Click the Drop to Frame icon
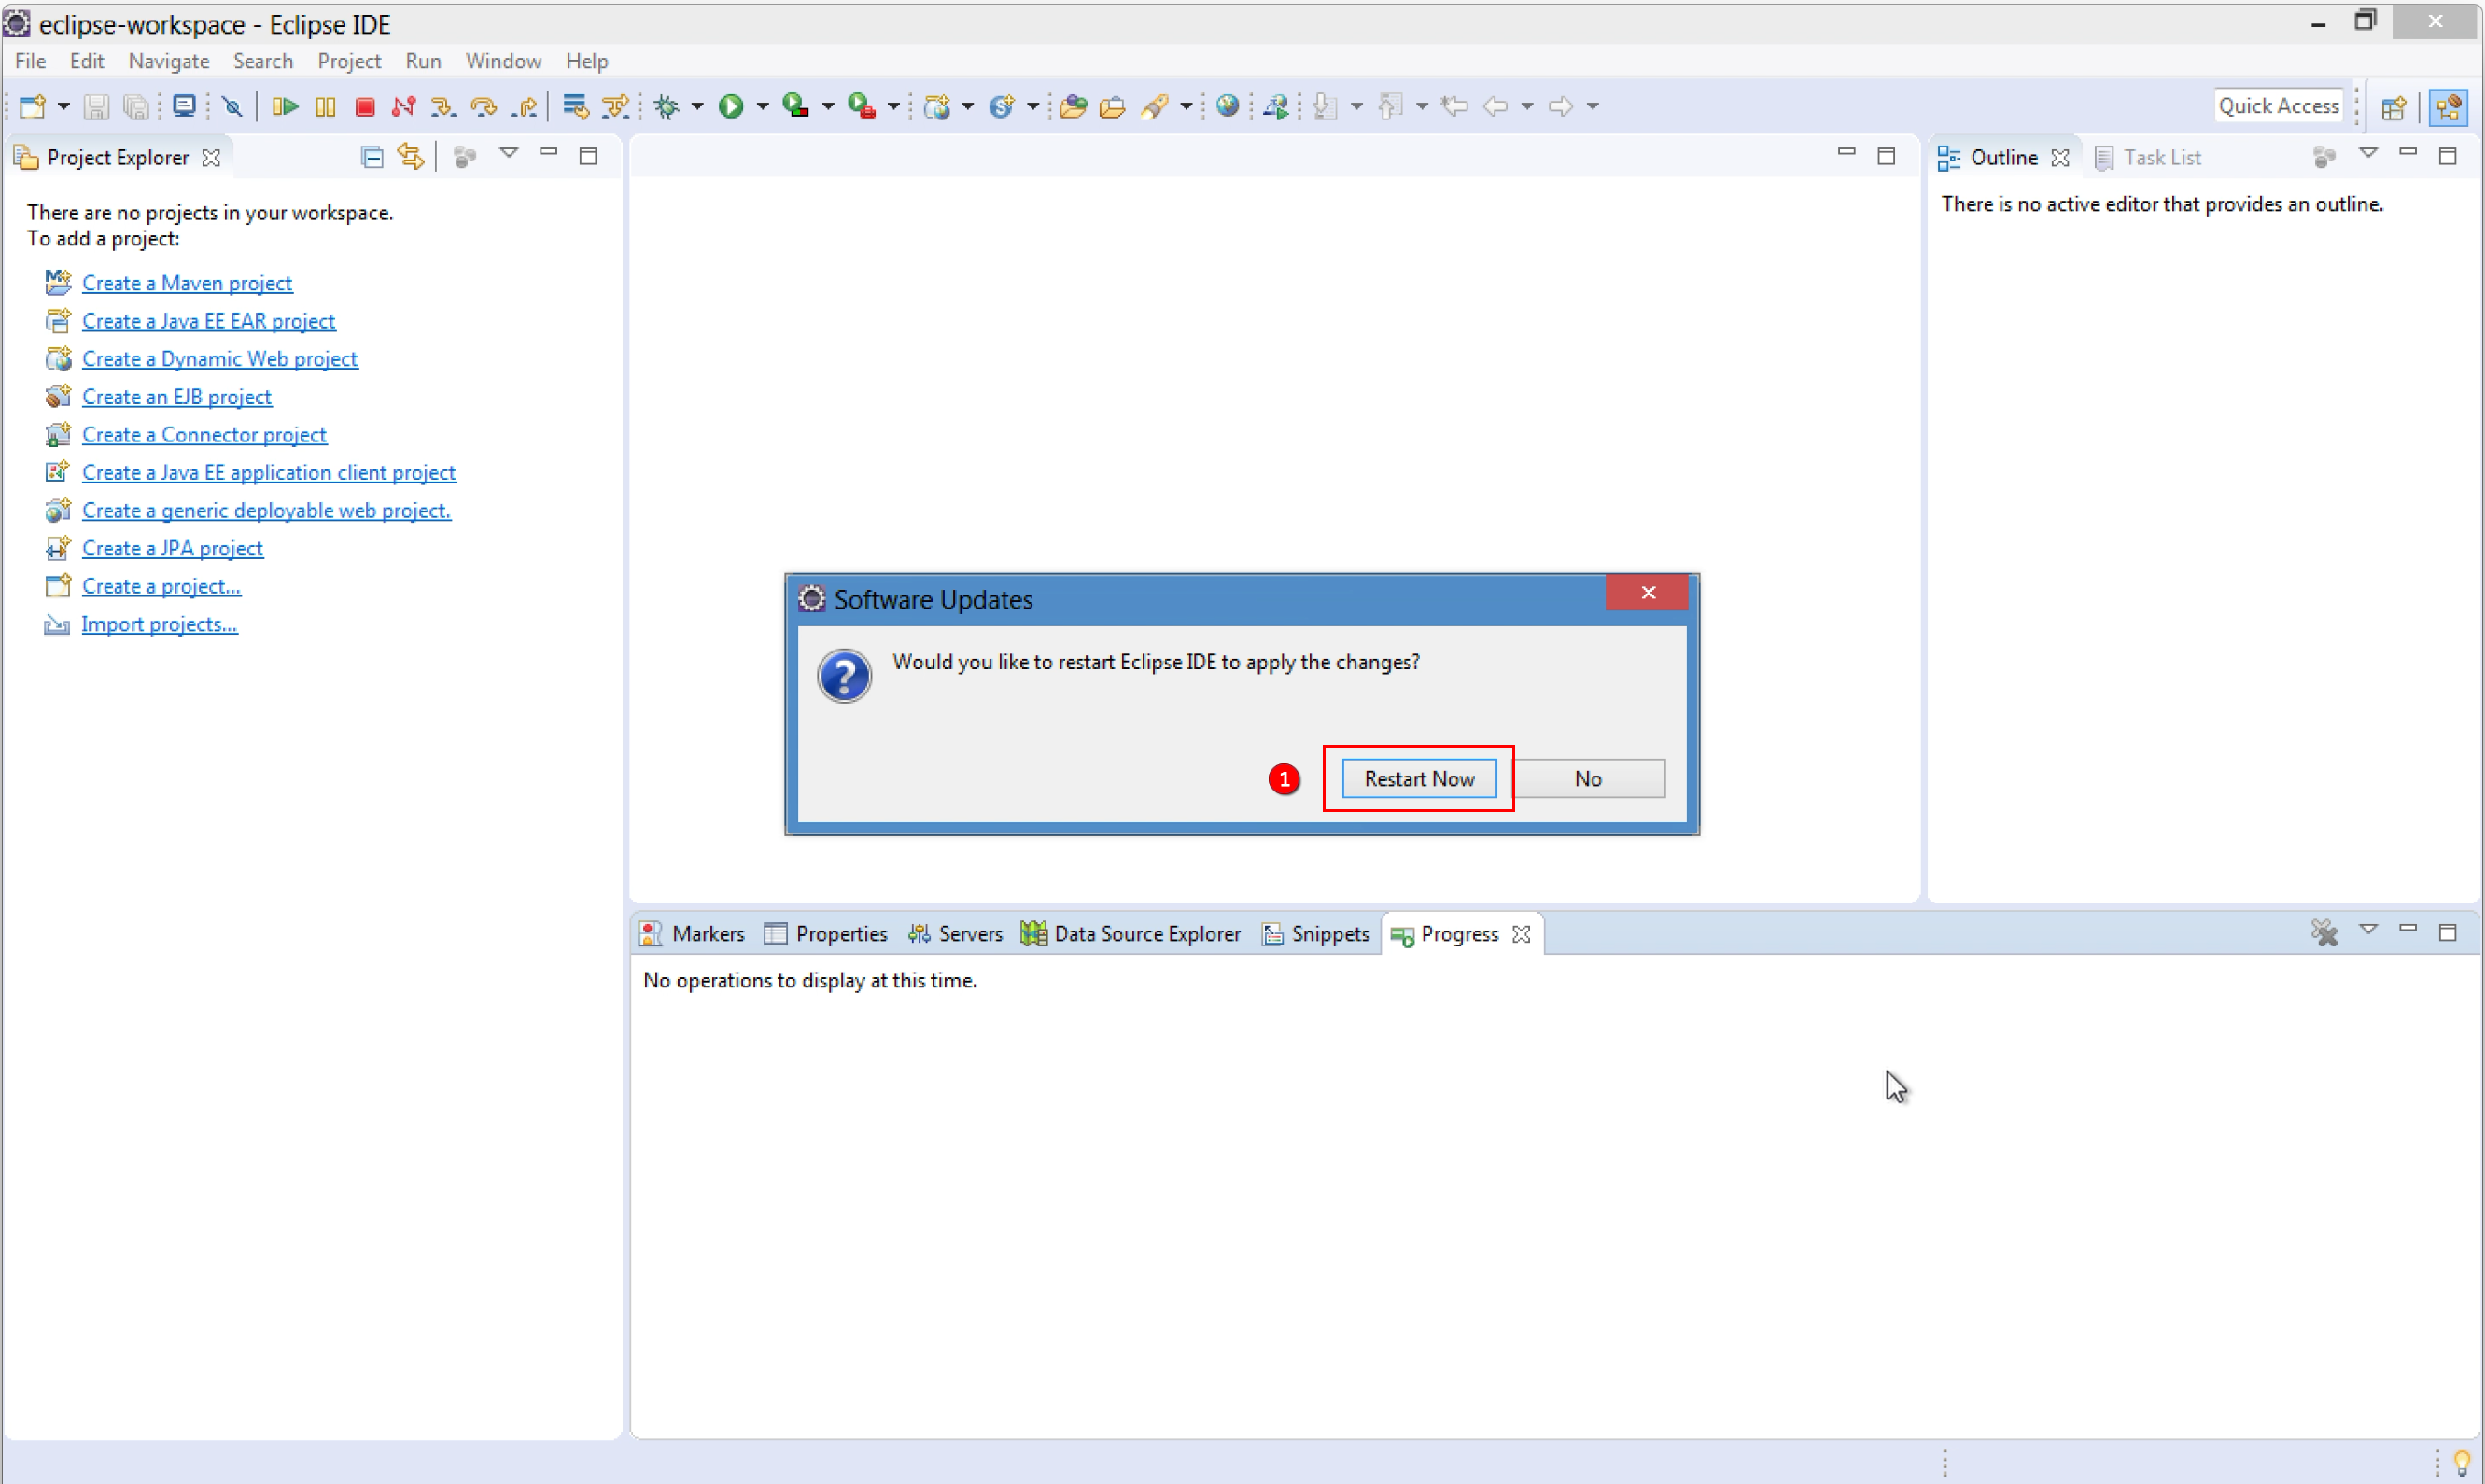 click(x=575, y=106)
